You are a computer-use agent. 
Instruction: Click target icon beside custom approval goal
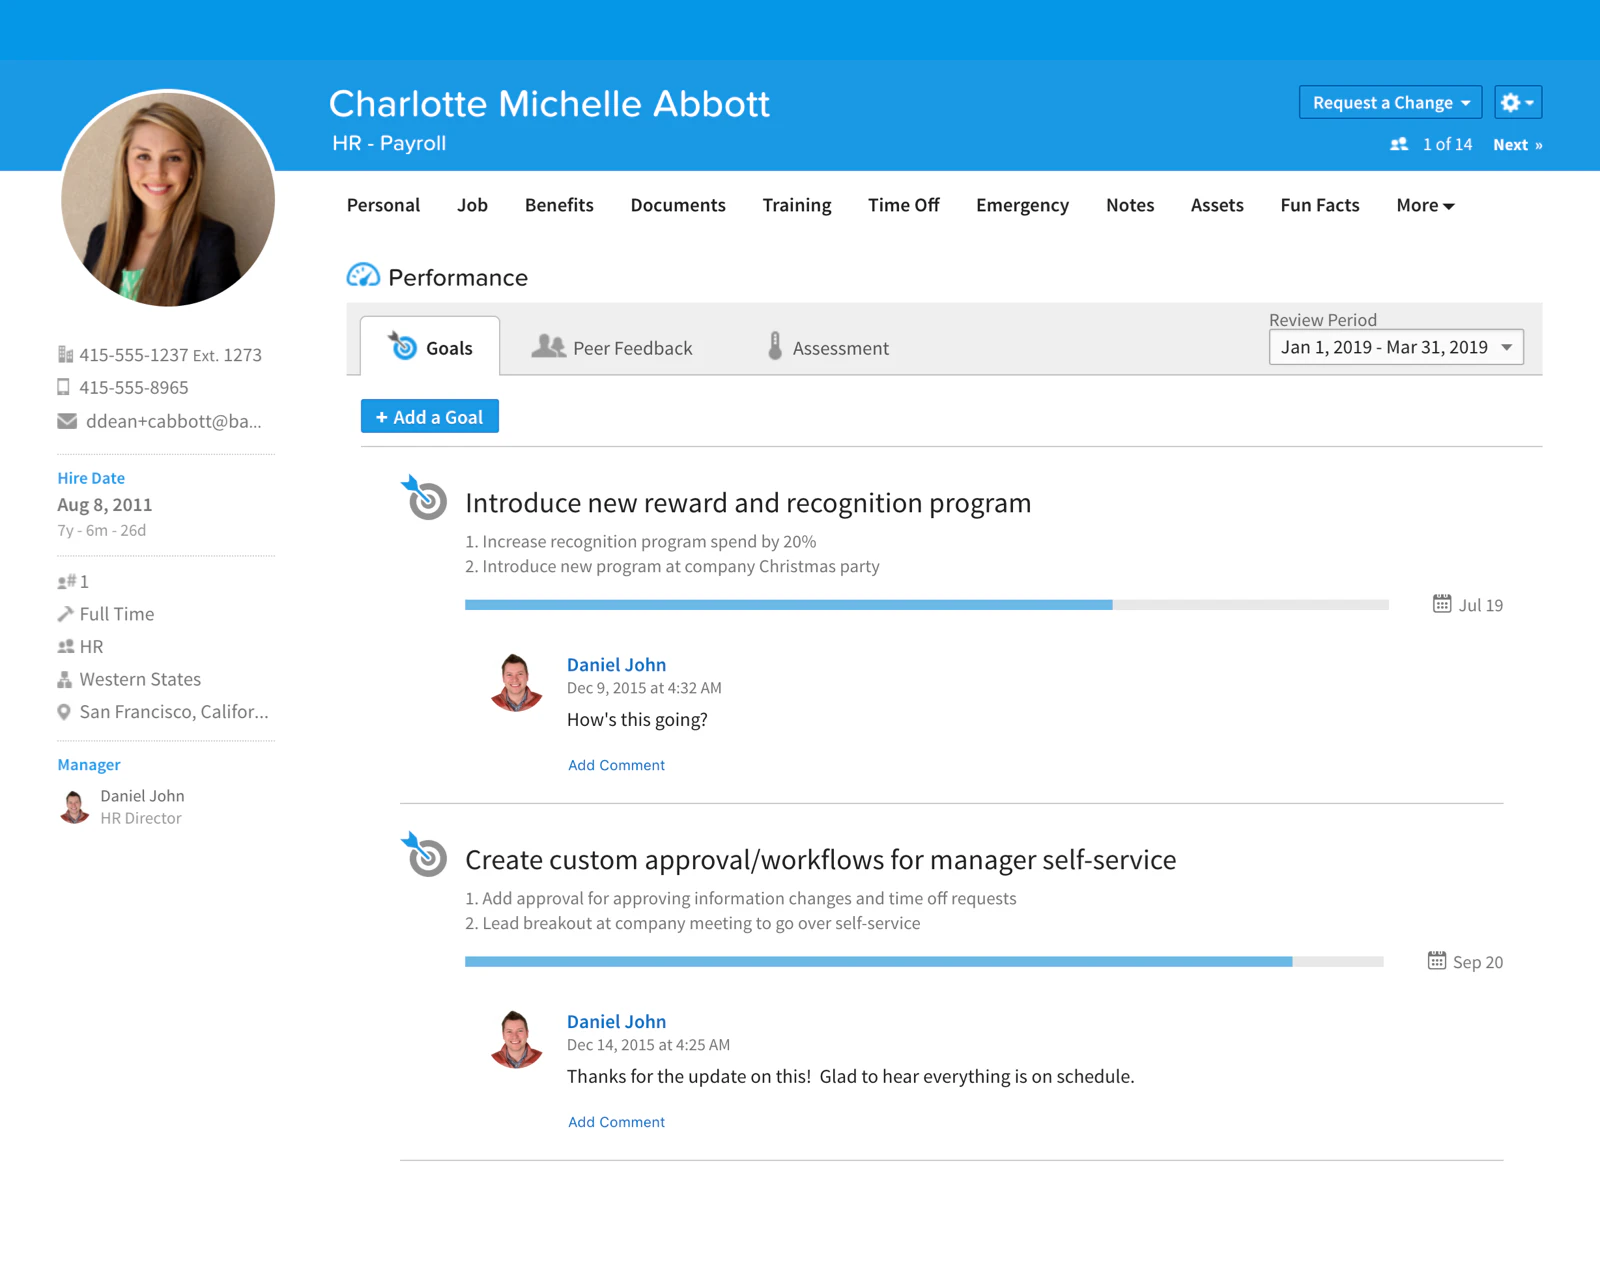click(425, 853)
